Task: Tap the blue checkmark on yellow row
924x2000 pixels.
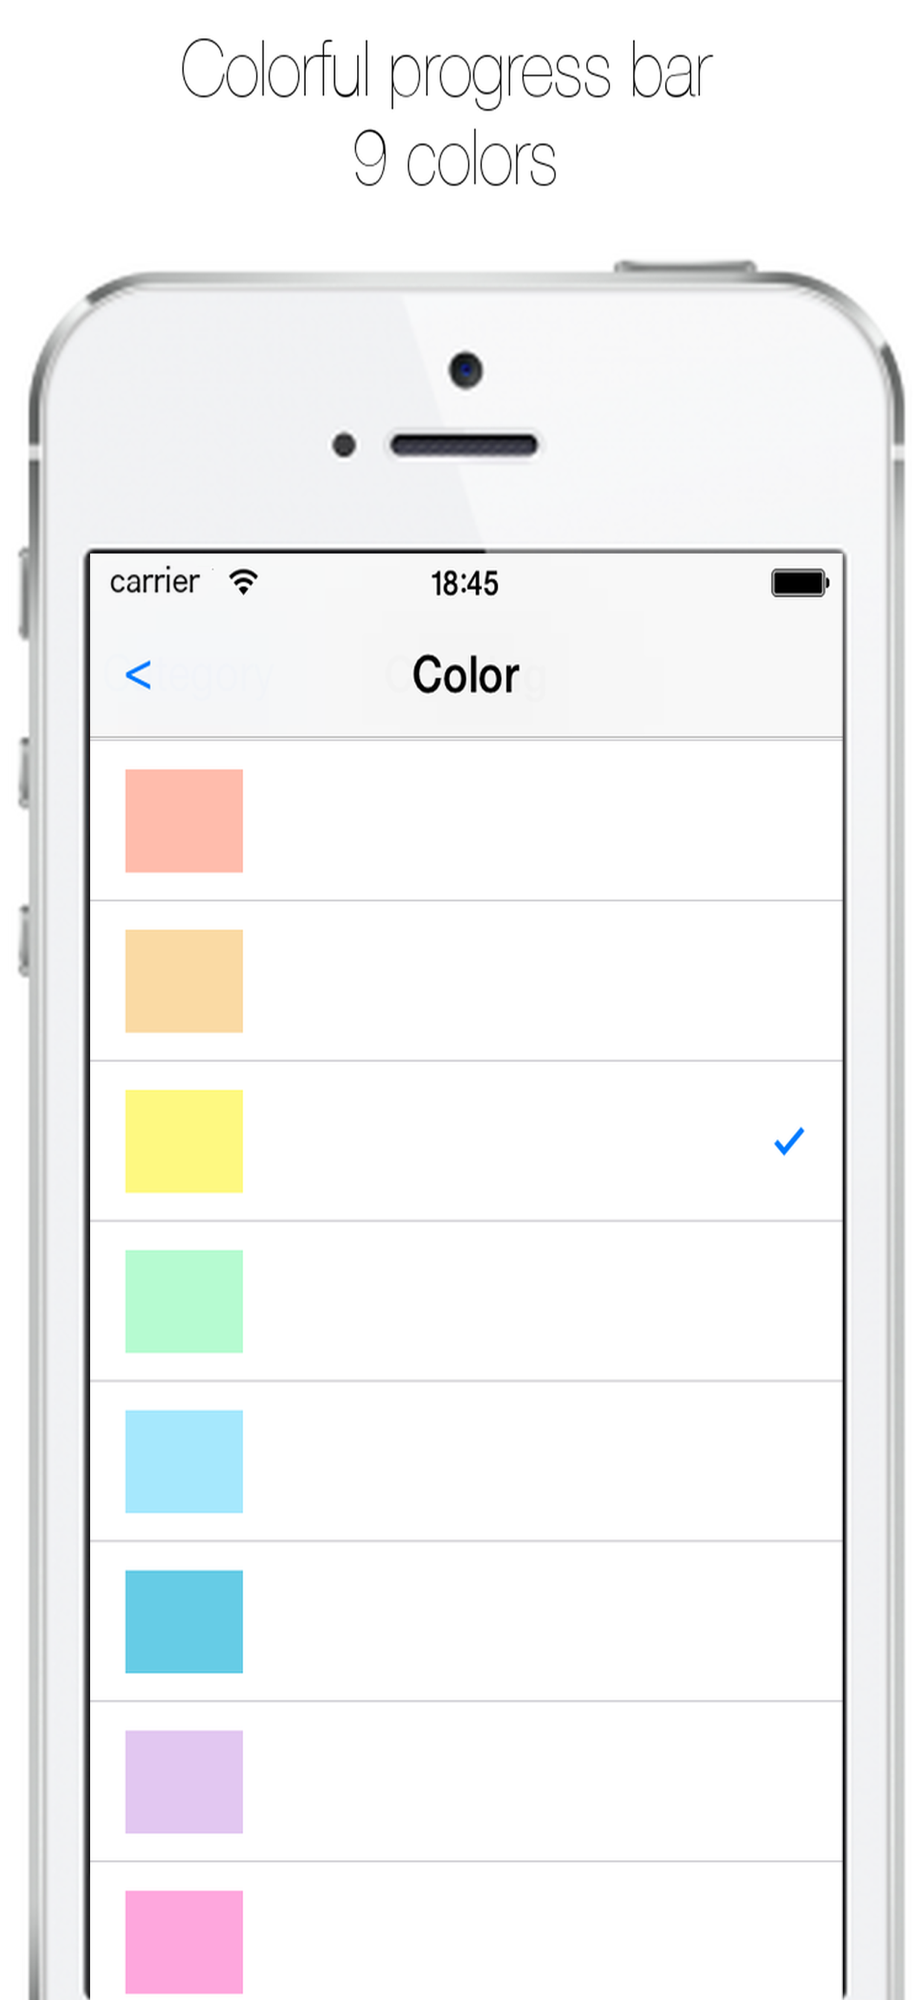Action: click(789, 1141)
